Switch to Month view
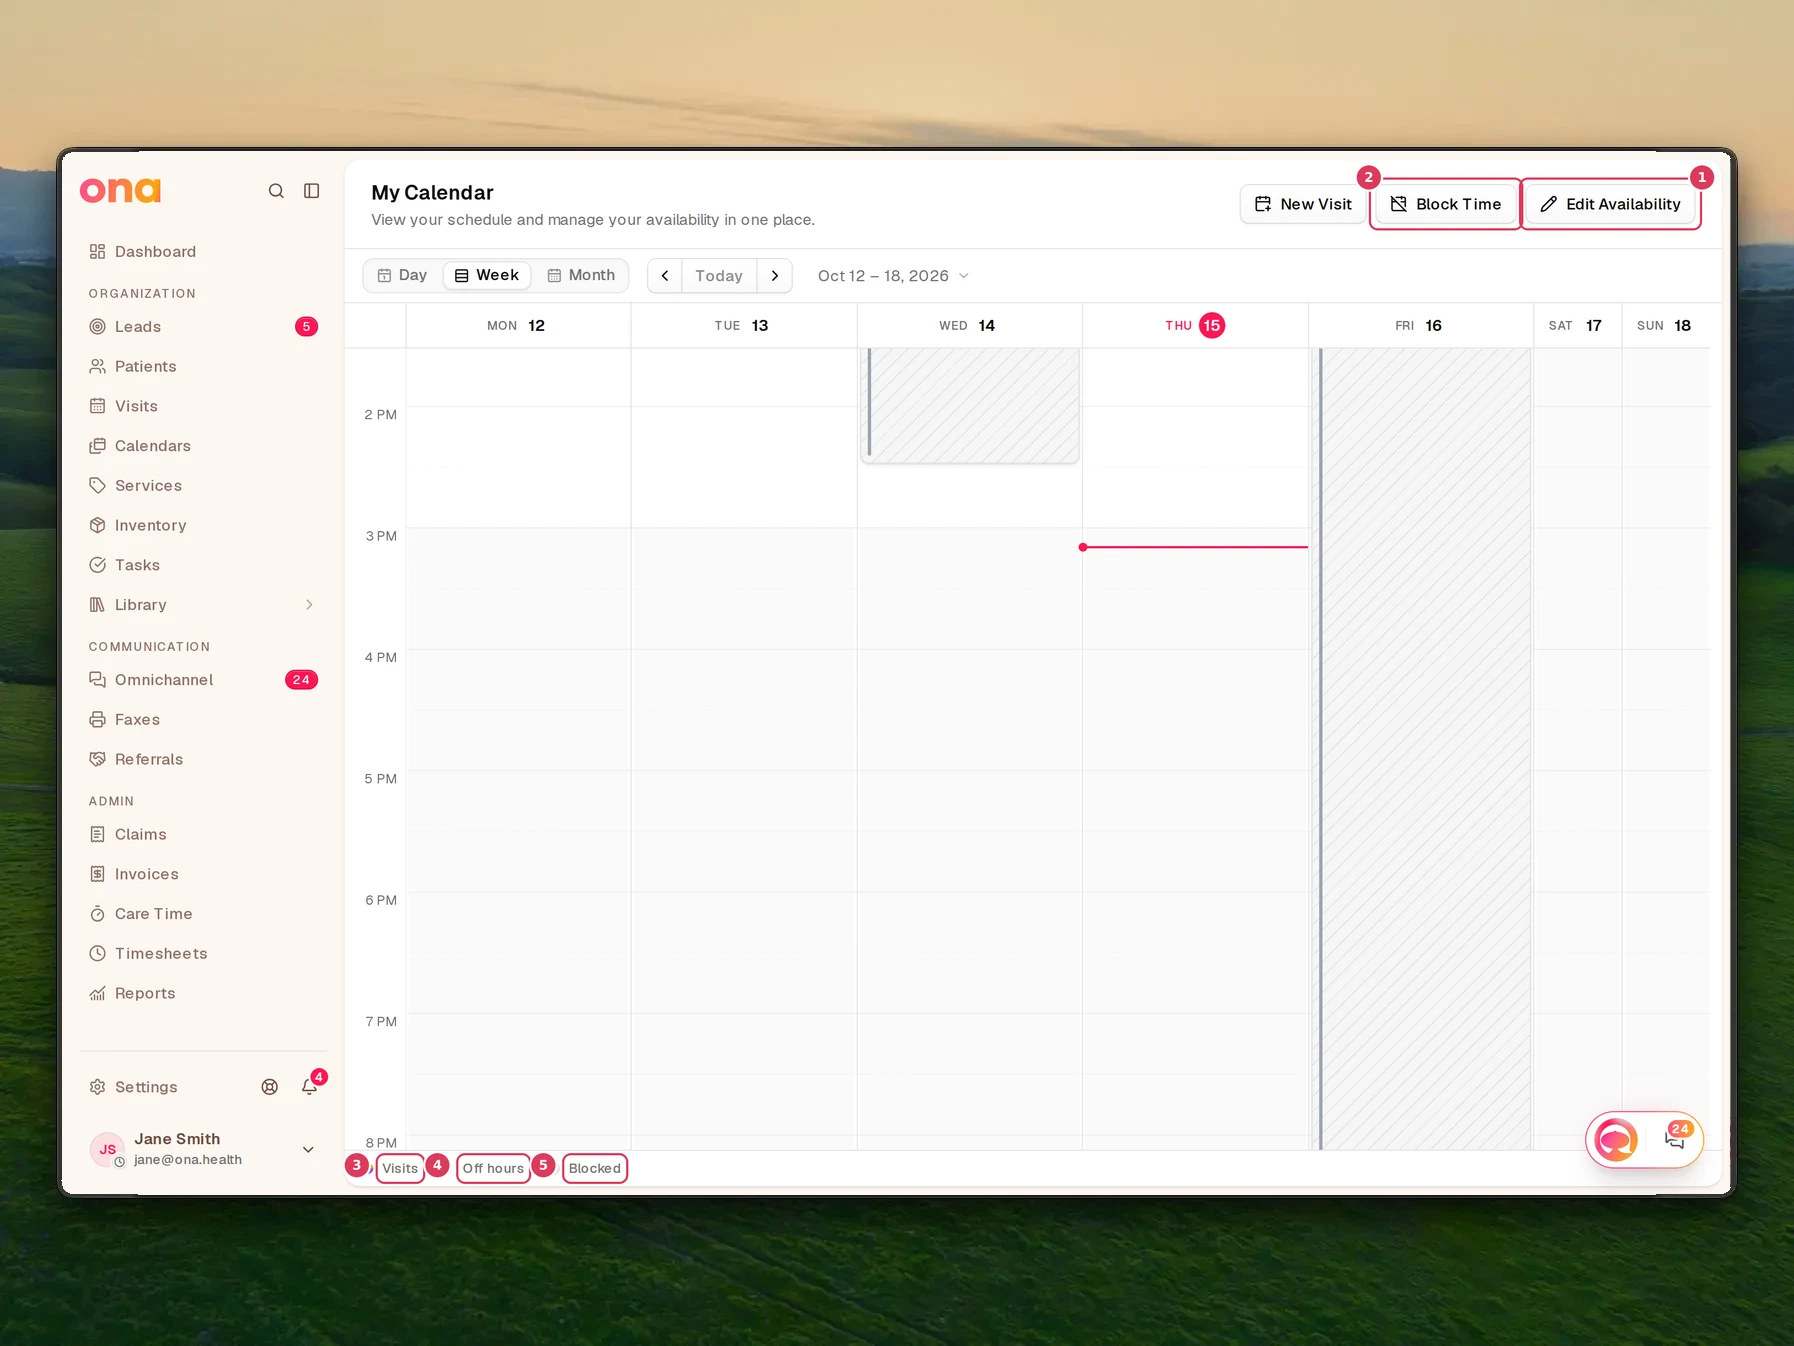The height and width of the screenshot is (1346, 1794). 581,276
